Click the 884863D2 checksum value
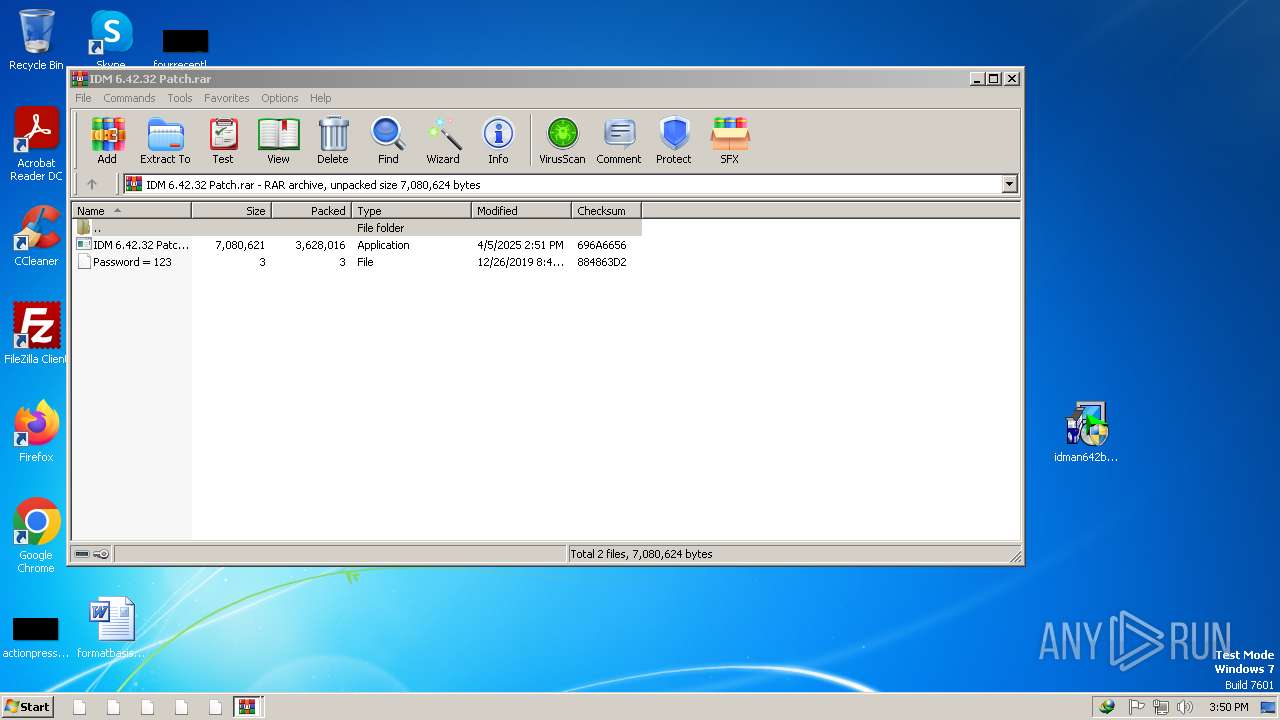1280x720 pixels. pyautogui.click(x=601, y=262)
